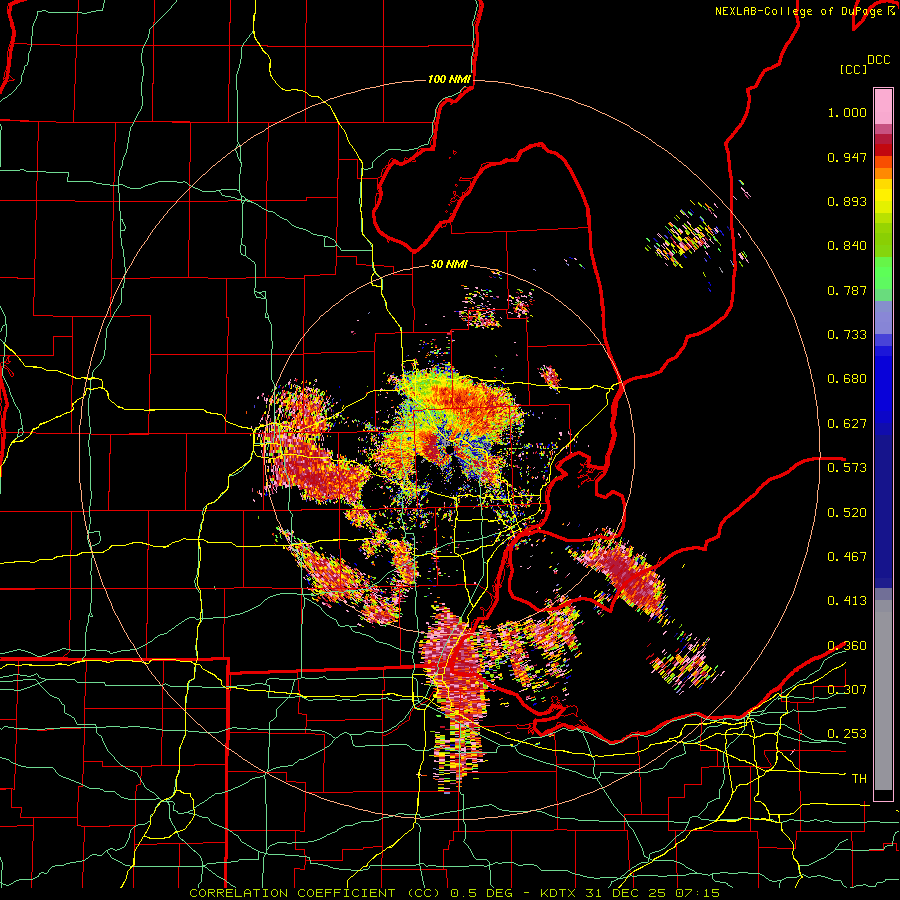Pick the lavender swatch near 0.733
The height and width of the screenshot is (900, 900).
point(883,319)
